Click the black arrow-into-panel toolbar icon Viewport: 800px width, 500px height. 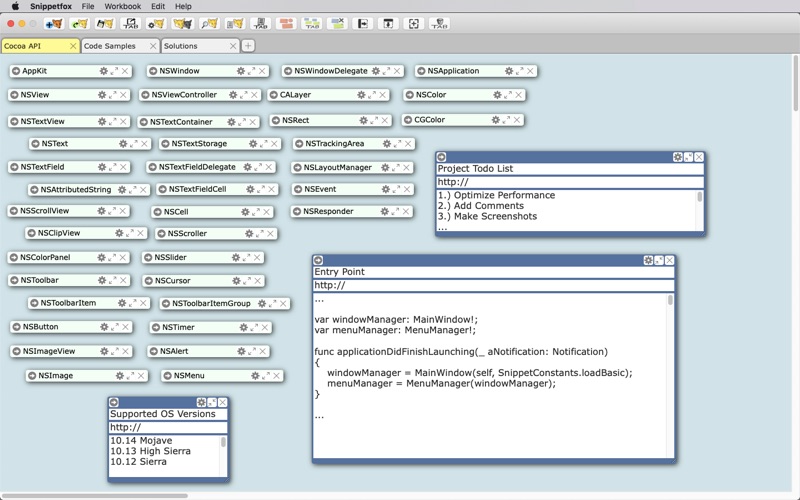[363, 23]
